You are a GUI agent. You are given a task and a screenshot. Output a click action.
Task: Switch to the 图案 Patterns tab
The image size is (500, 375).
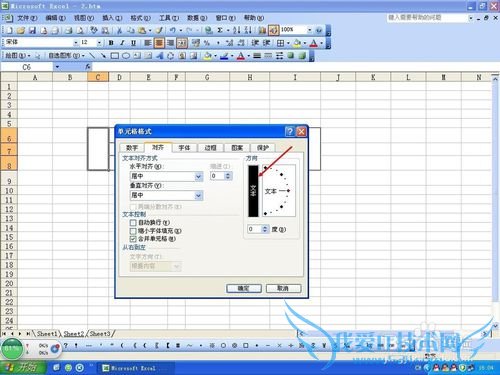pyautogui.click(x=237, y=148)
